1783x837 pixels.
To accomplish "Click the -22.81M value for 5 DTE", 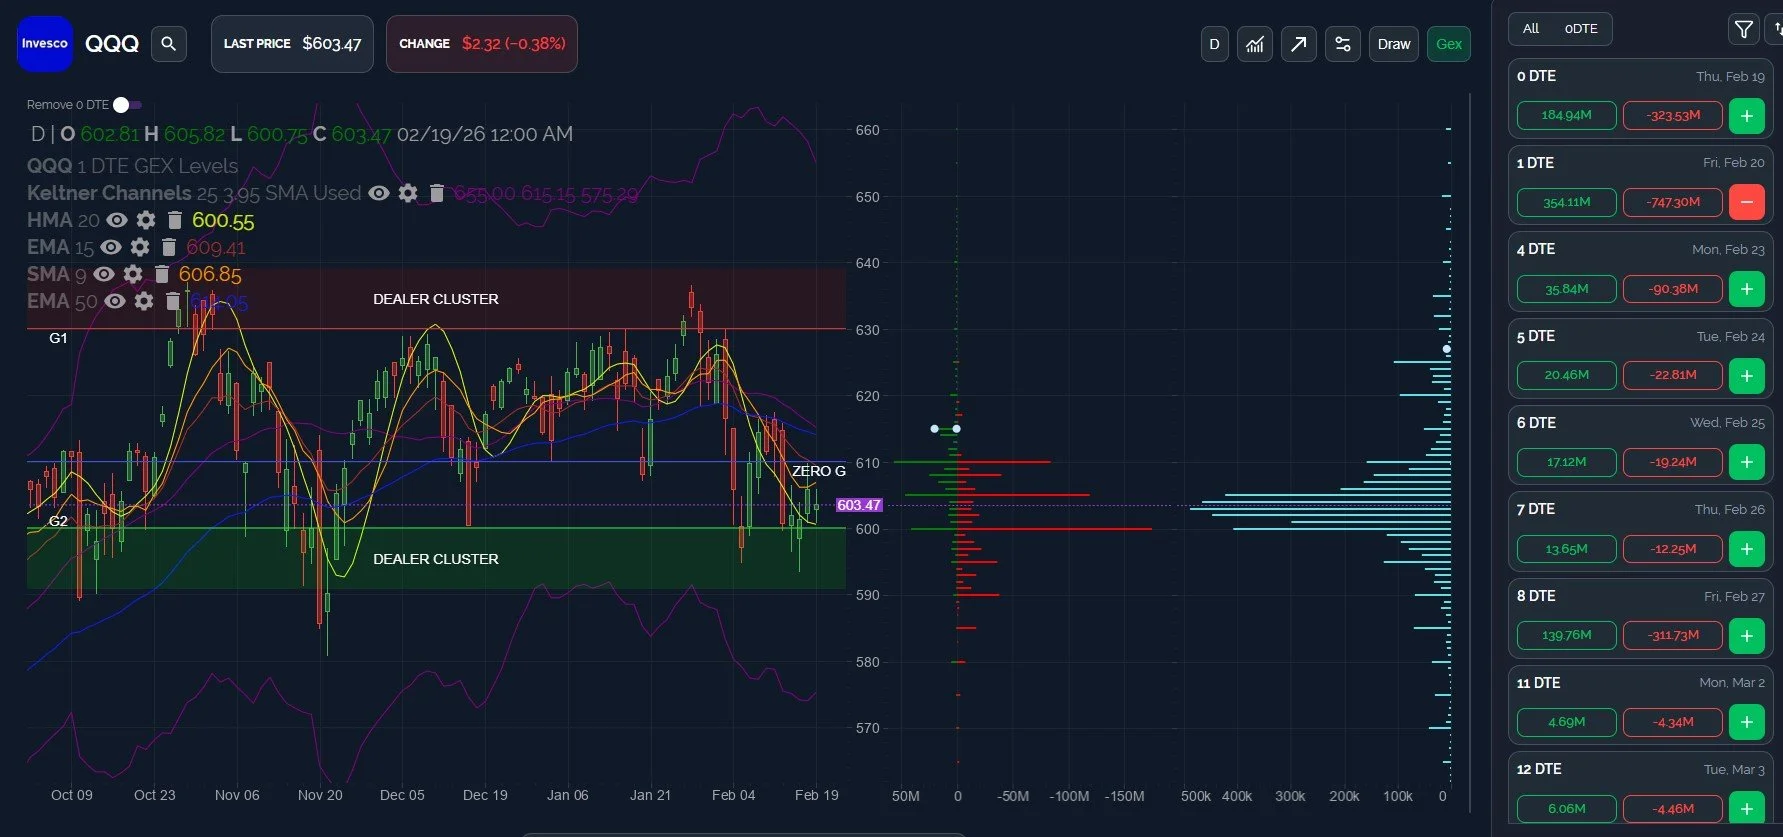I will click(x=1673, y=375).
